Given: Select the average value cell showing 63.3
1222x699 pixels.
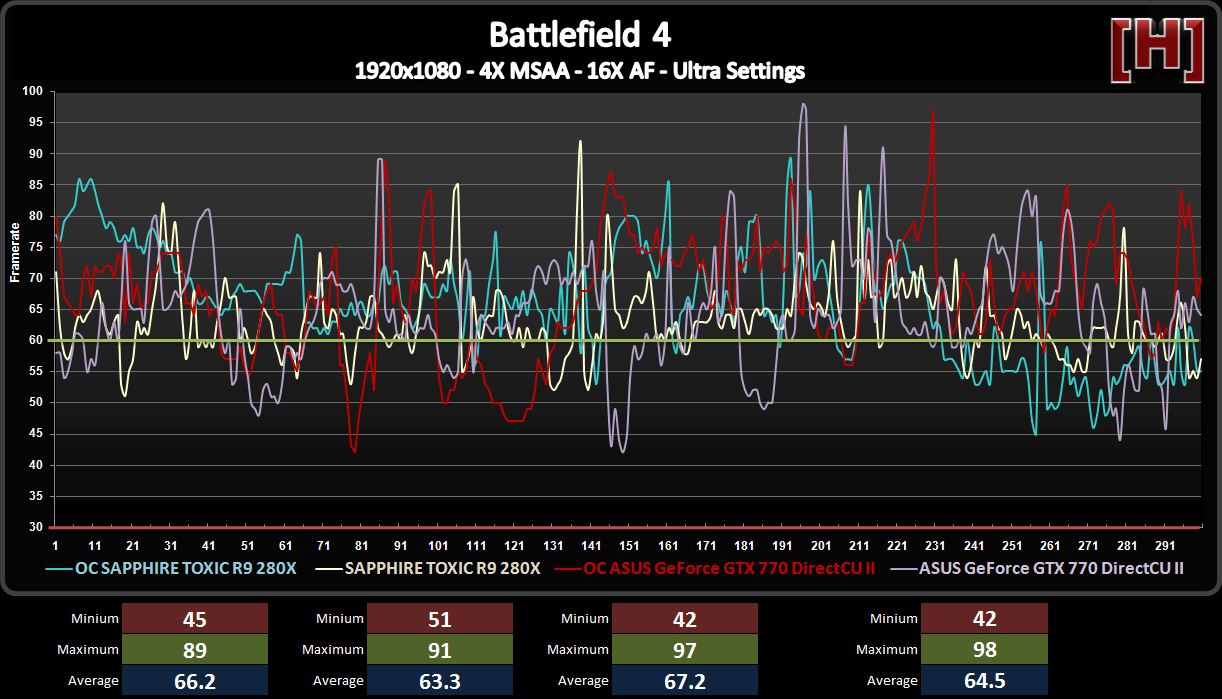Looking at the screenshot, I should (x=440, y=681).
